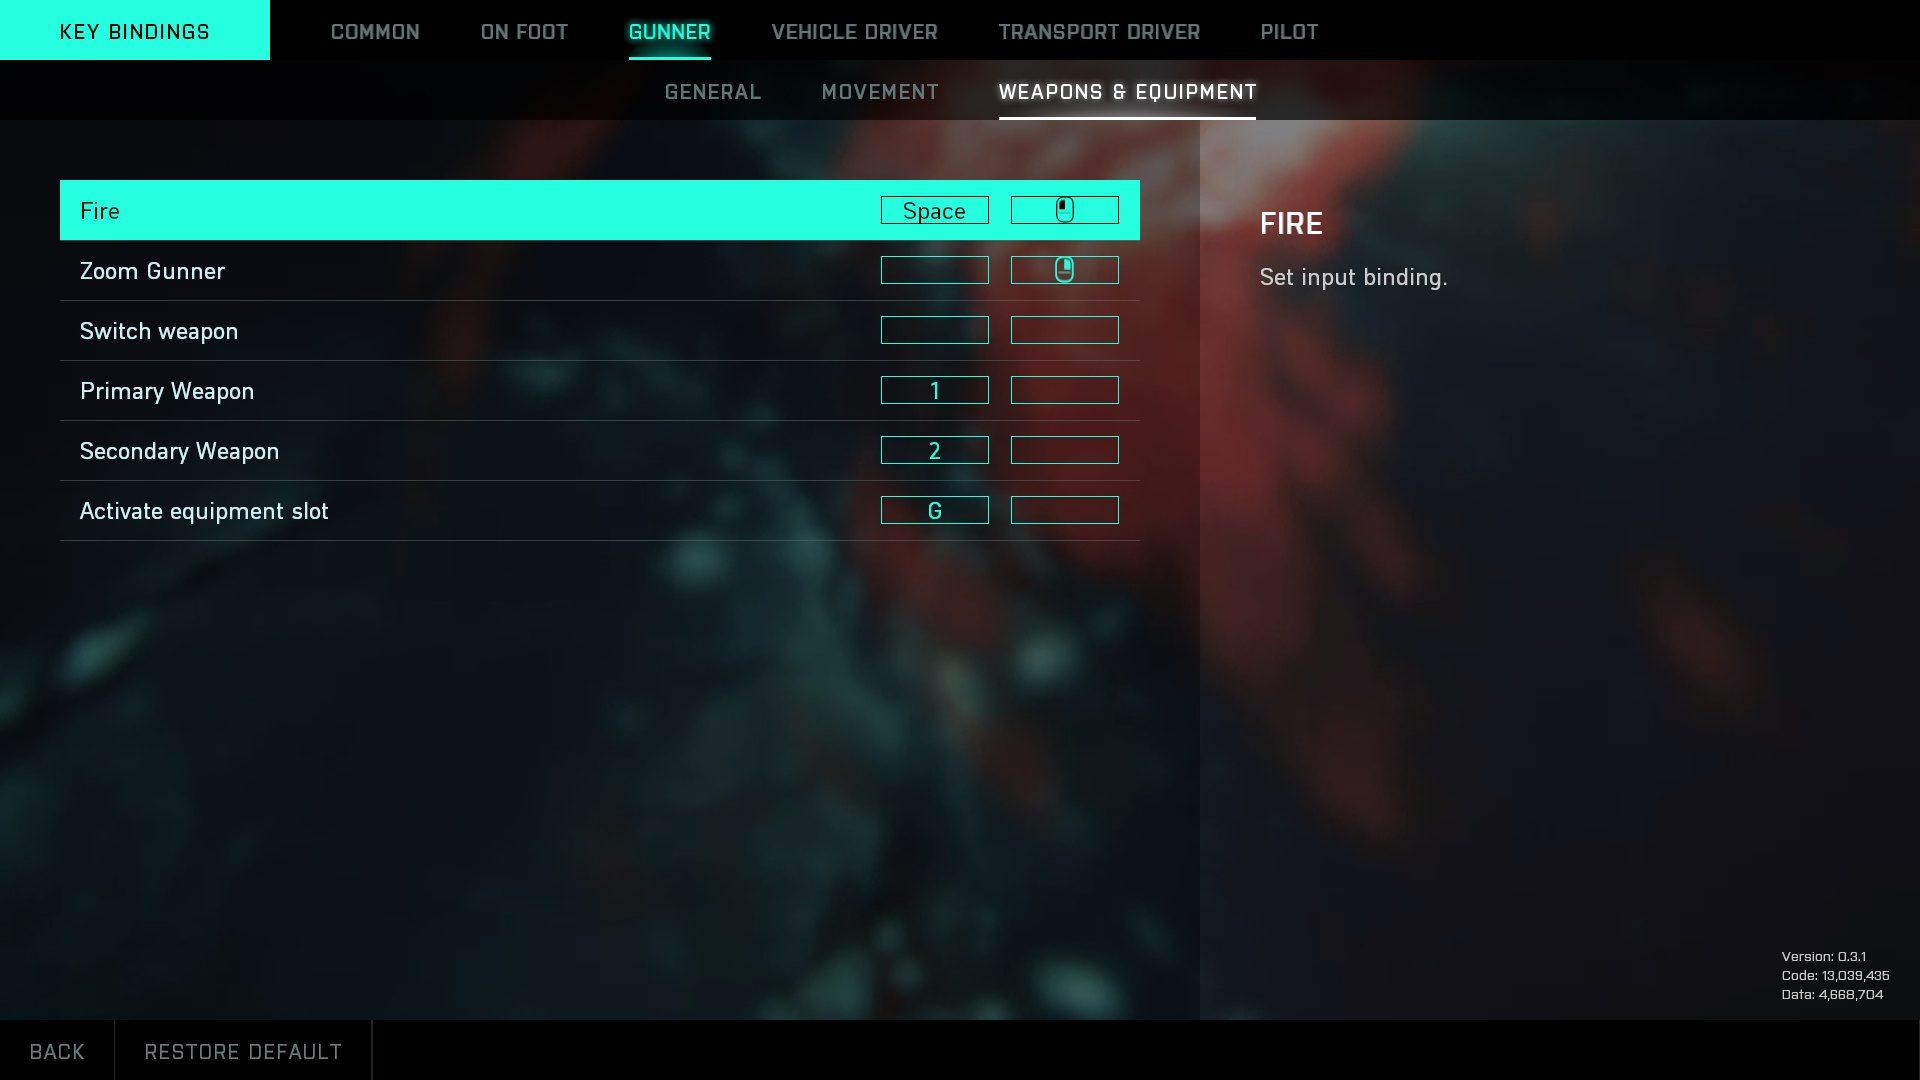Select the Space key binding for Fire
Screen dimensions: 1920x1080
[934, 210]
